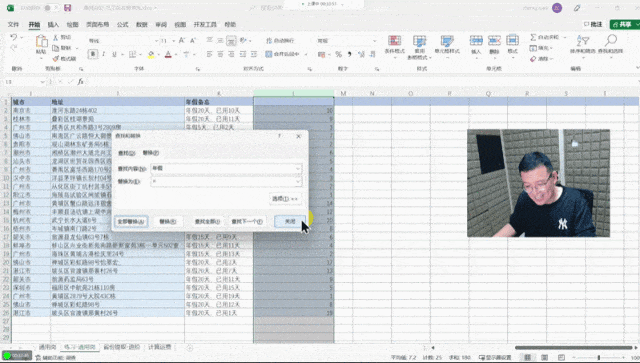640x363 pixels.
Task: Switch to the 查找 tab in dialog
Action: (x=127, y=153)
